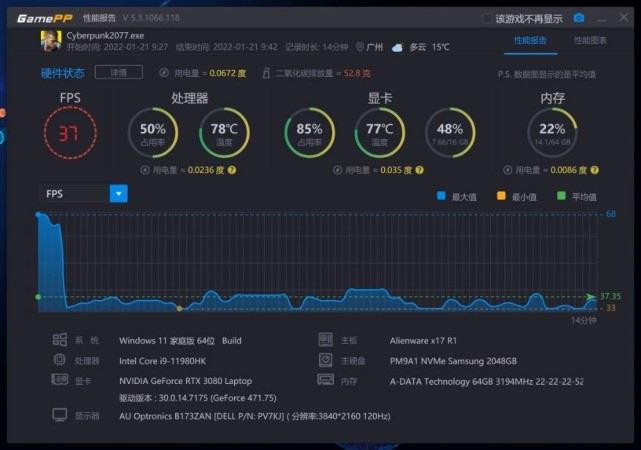Viewport: 641px width, 450px height.
Task: Click the processor chip icon in specs
Action: (x=60, y=360)
